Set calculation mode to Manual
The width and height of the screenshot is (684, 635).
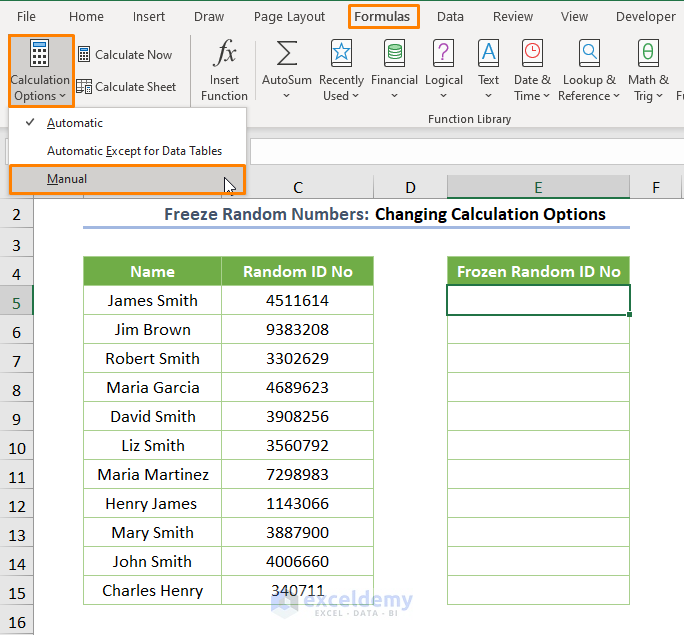67,179
